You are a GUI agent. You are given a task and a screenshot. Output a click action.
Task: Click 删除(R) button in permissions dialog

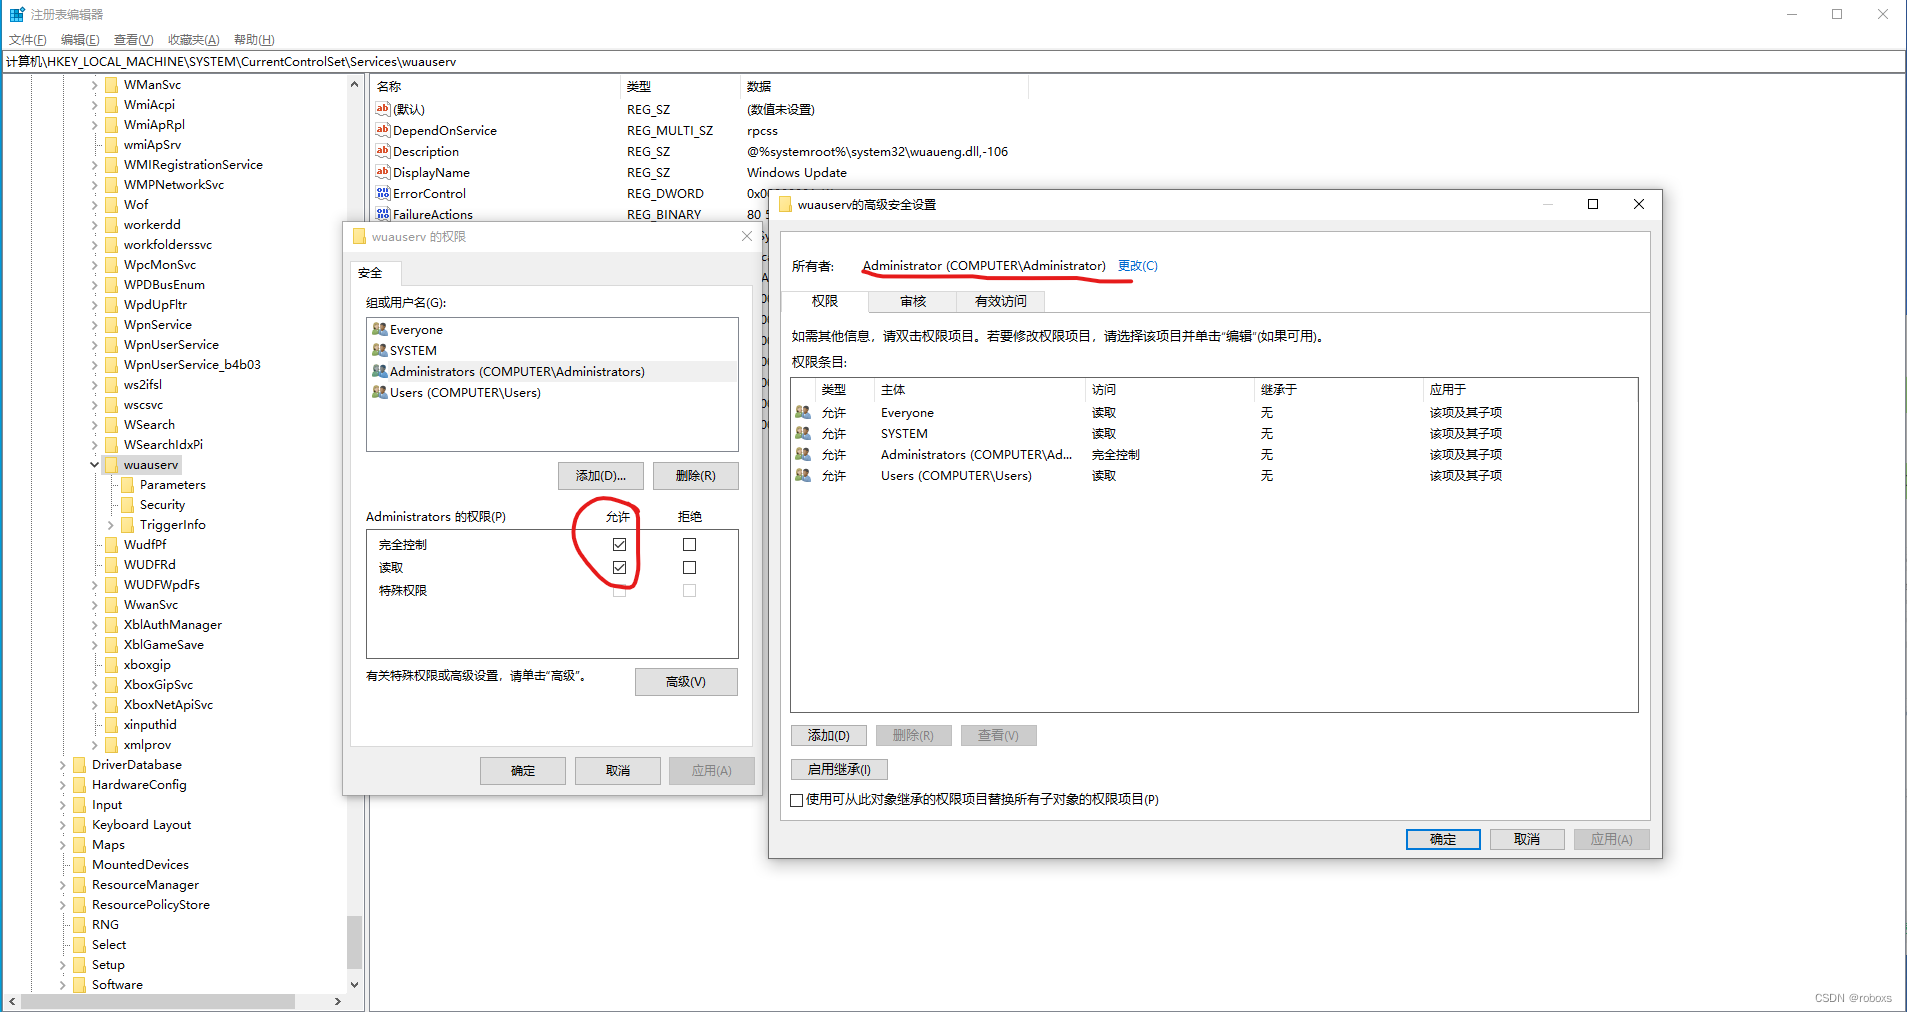click(x=696, y=476)
